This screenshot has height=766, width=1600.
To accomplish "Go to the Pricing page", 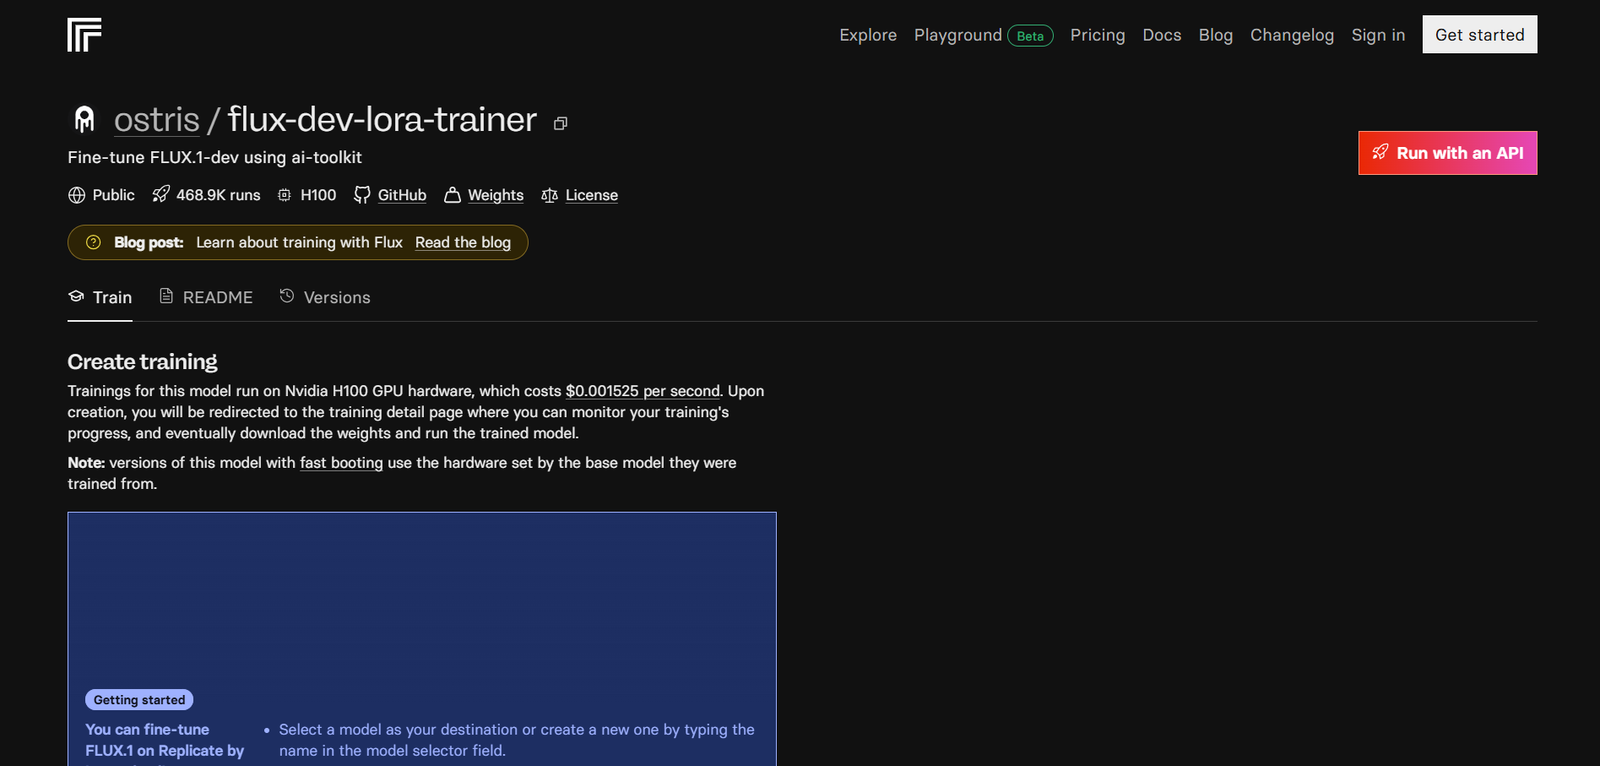I will (1097, 35).
